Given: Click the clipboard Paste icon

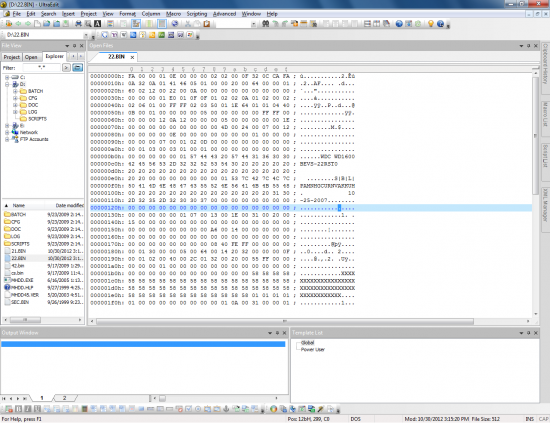Looking at the screenshot, I should coord(207,24).
